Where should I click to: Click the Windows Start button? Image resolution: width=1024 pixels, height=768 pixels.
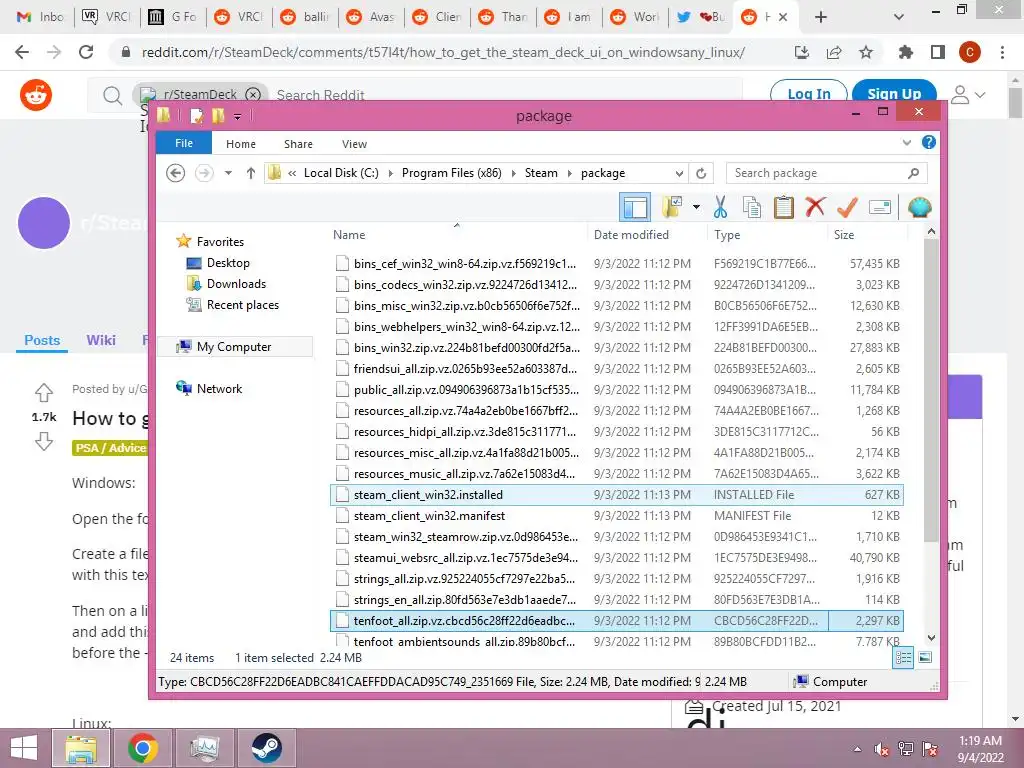(24, 748)
